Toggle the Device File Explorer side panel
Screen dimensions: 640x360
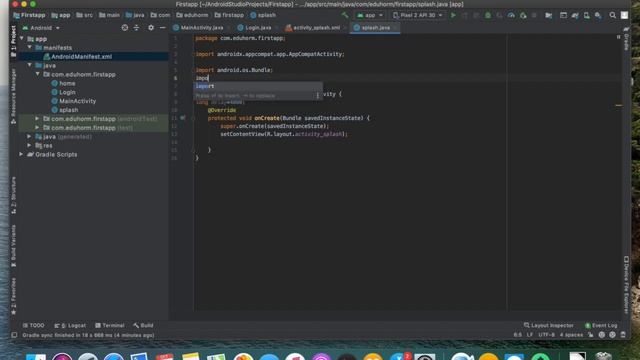point(627,285)
